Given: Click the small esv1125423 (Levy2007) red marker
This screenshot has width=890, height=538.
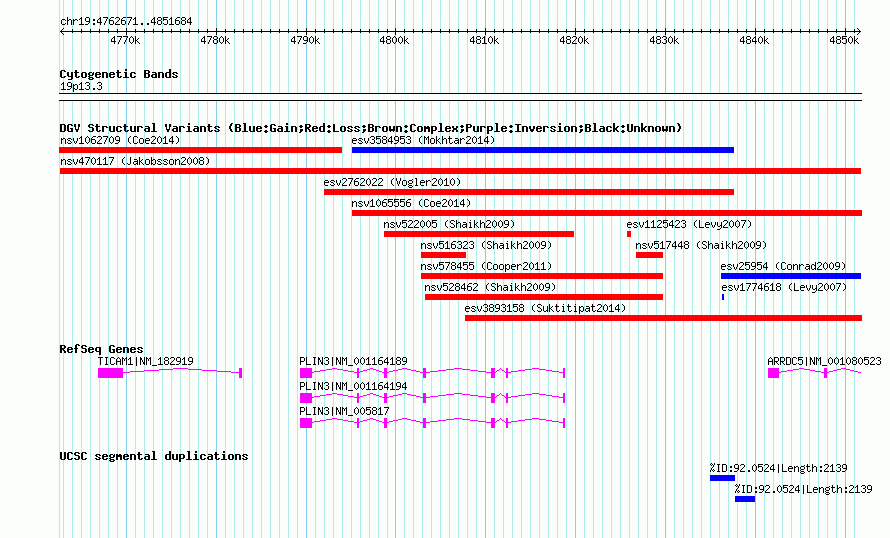Looking at the screenshot, I should pyautogui.click(x=629, y=234).
